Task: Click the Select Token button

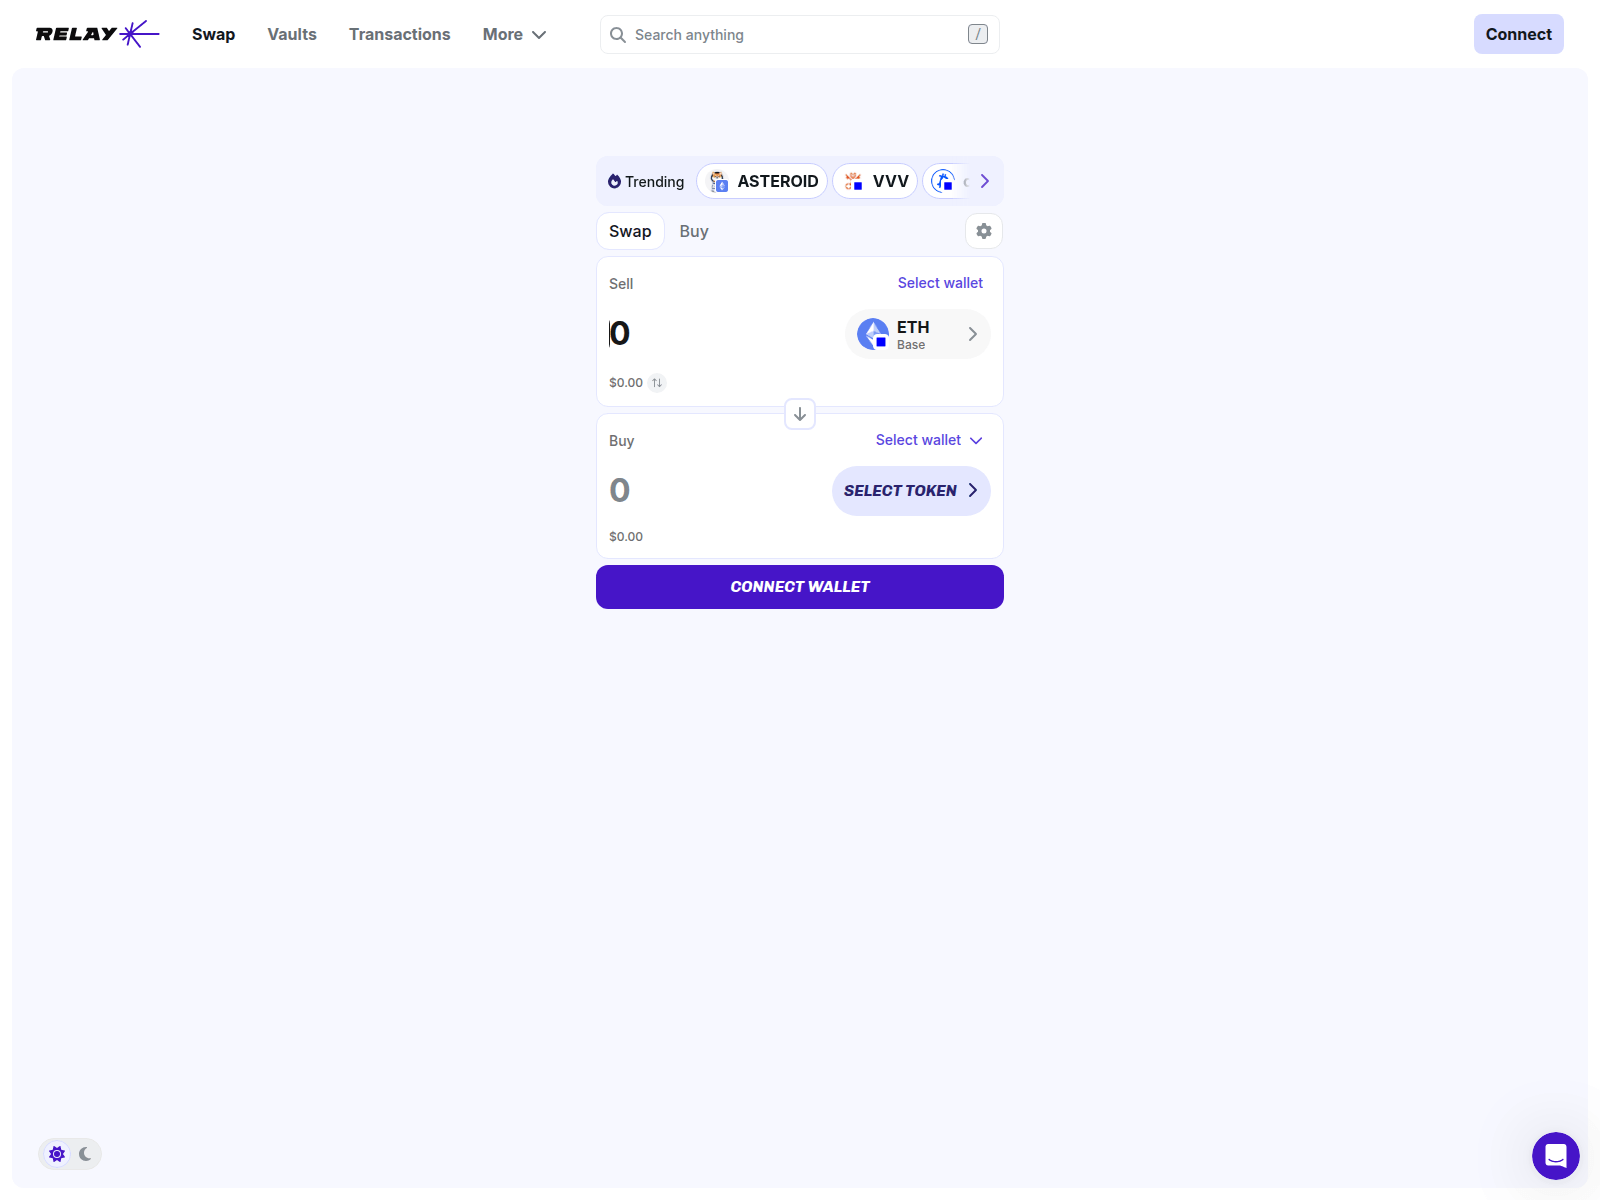Action: pos(910,491)
